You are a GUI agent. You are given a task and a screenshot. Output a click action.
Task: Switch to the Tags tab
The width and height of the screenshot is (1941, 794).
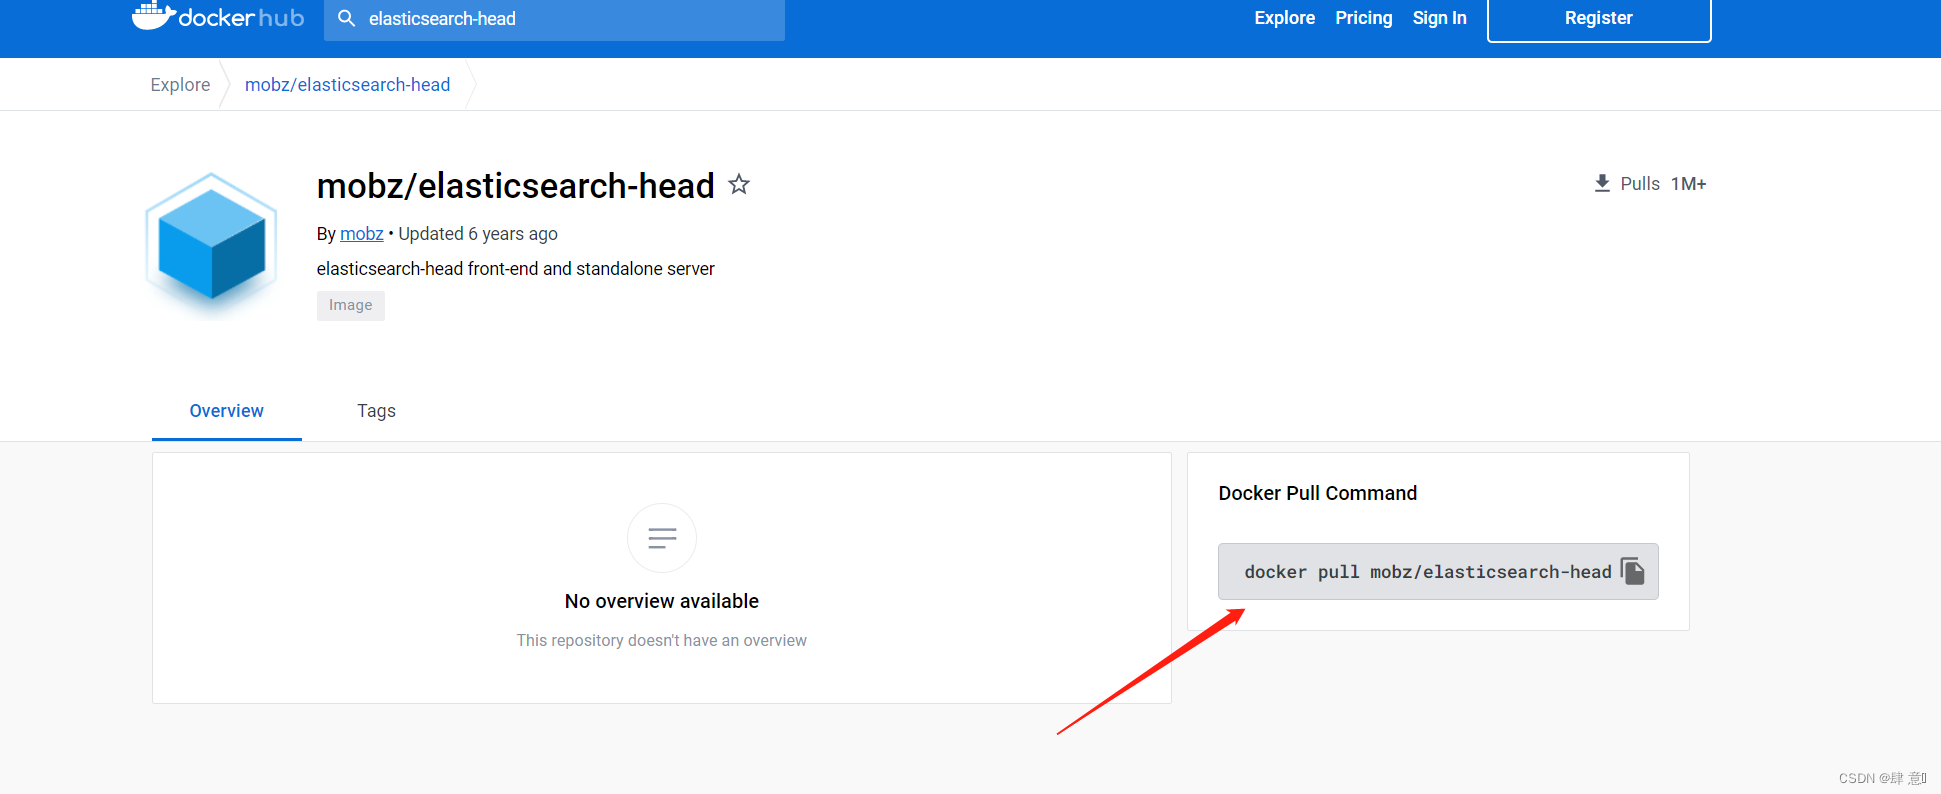coord(376,411)
